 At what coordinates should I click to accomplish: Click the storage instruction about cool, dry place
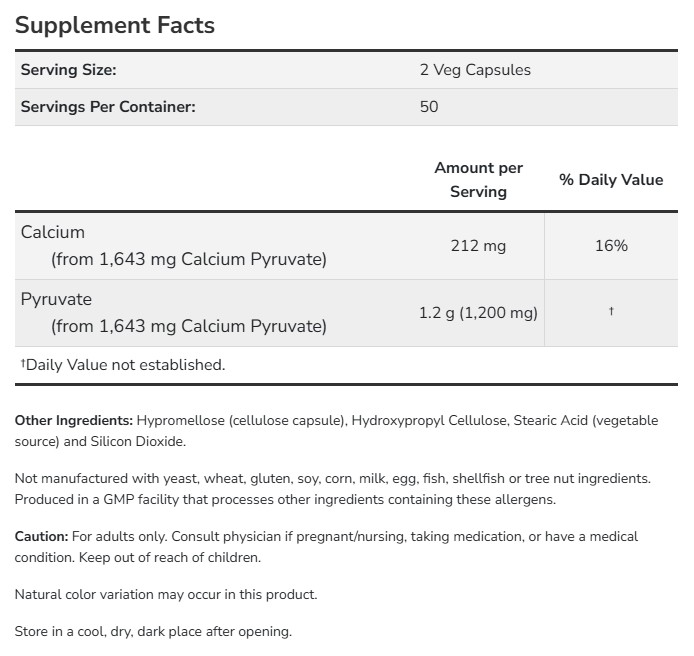coord(153,631)
